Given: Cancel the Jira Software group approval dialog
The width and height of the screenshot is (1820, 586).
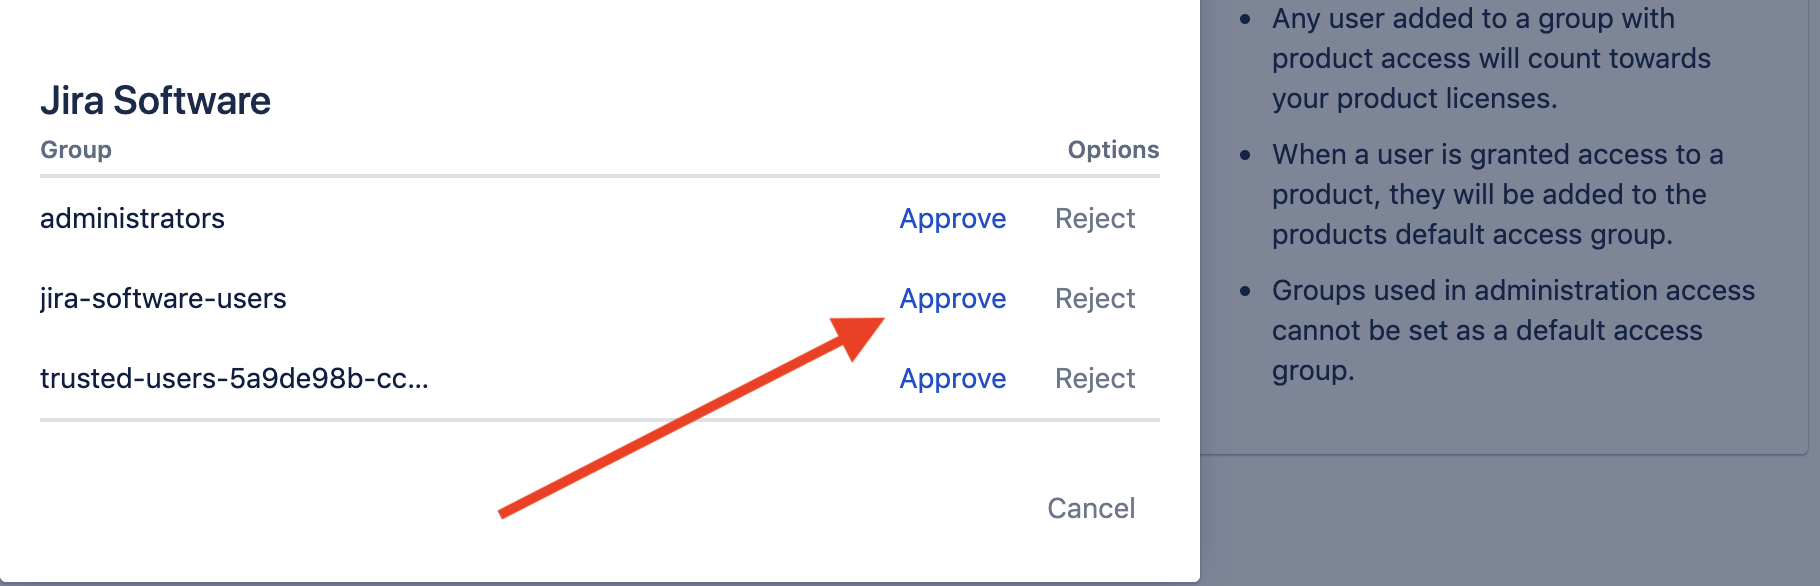Looking at the screenshot, I should coord(1090,508).
